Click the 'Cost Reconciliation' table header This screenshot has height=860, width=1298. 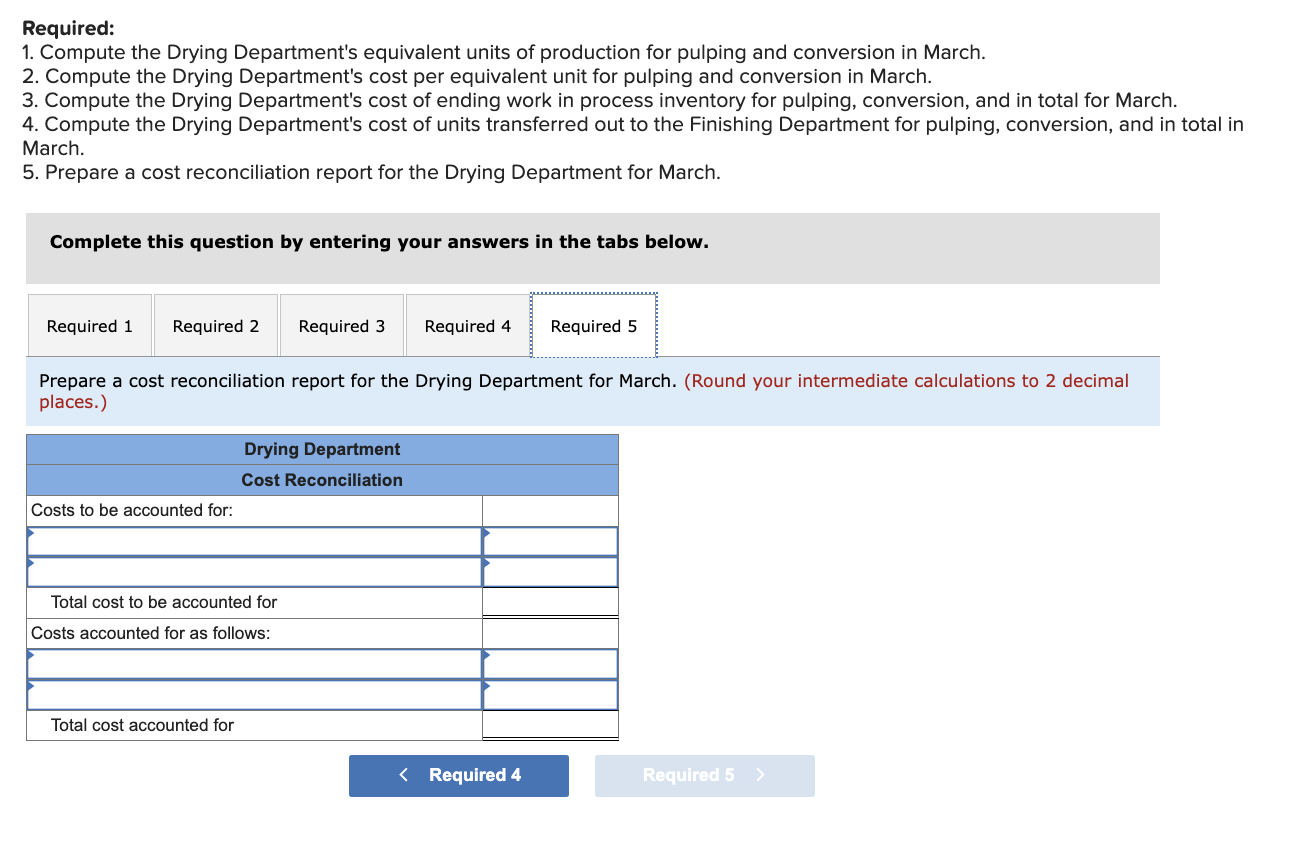tap(322, 480)
